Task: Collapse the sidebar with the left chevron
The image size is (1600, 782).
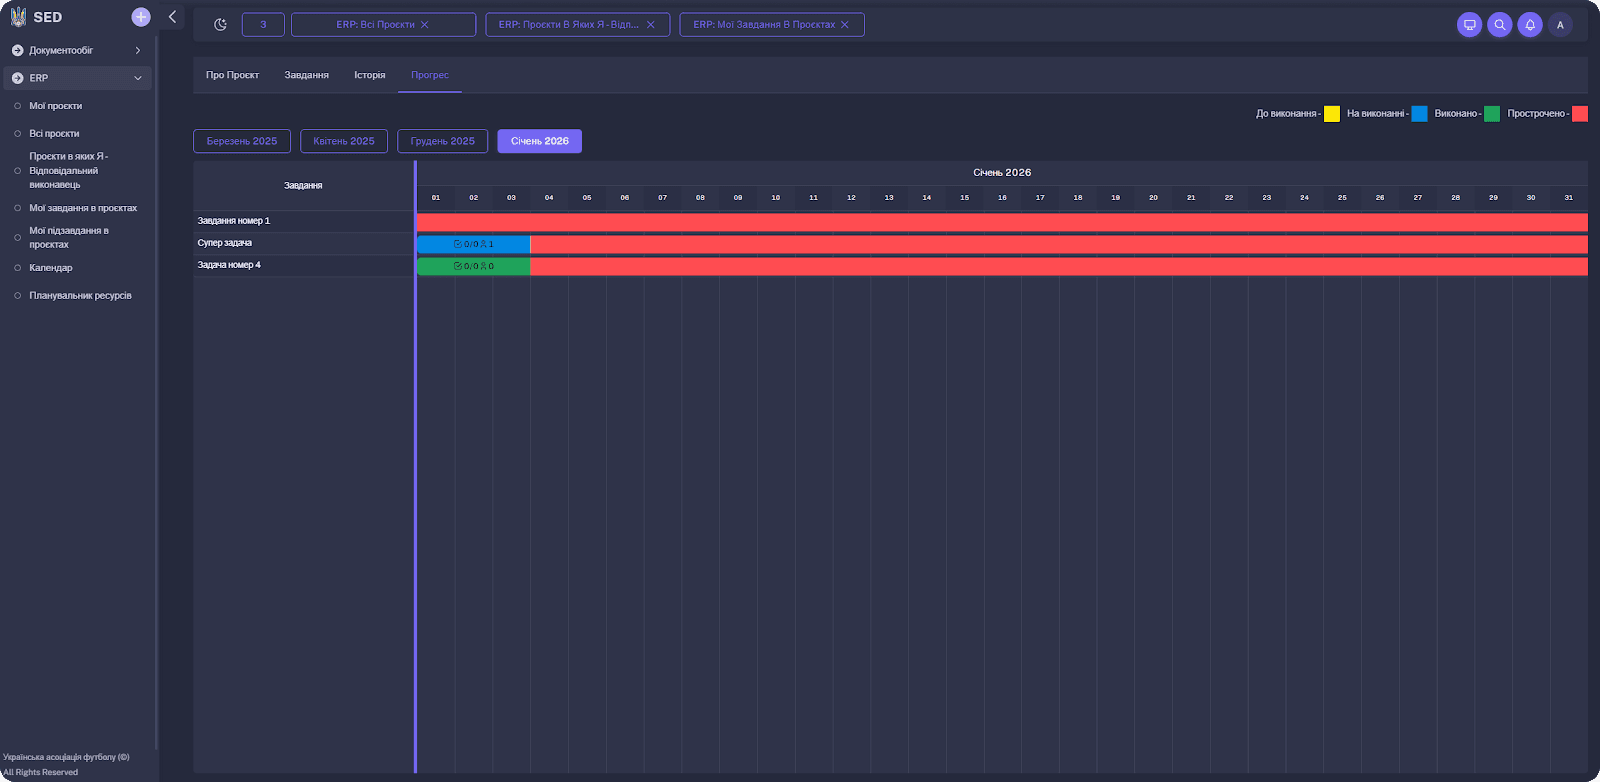Action: click(172, 17)
